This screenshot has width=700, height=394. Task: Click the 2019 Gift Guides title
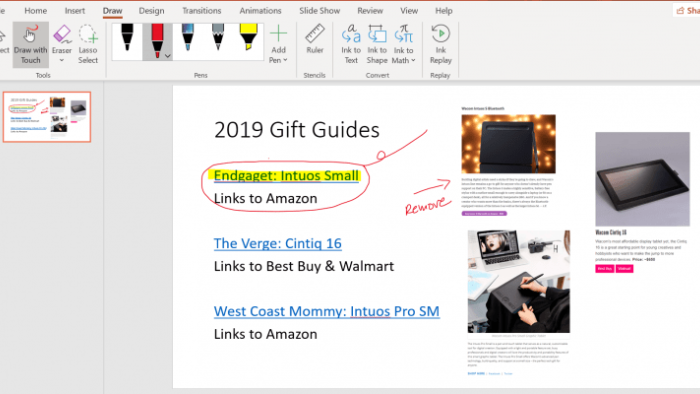pos(297,130)
